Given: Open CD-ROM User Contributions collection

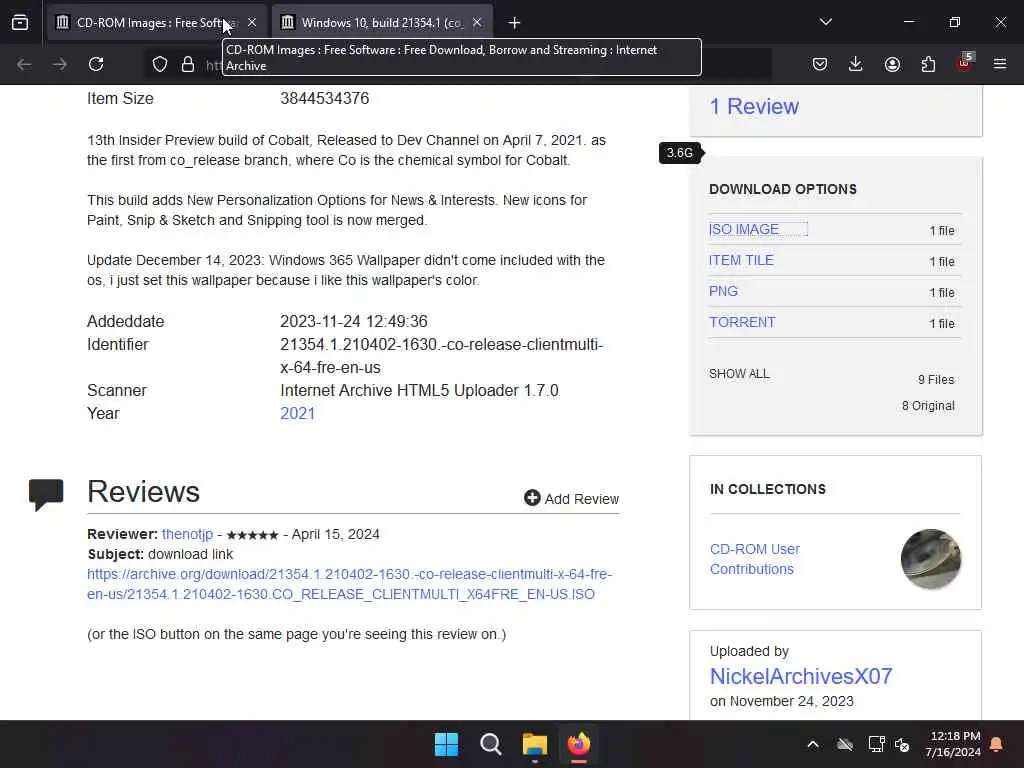Looking at the screenshot, I should [755, 559].
